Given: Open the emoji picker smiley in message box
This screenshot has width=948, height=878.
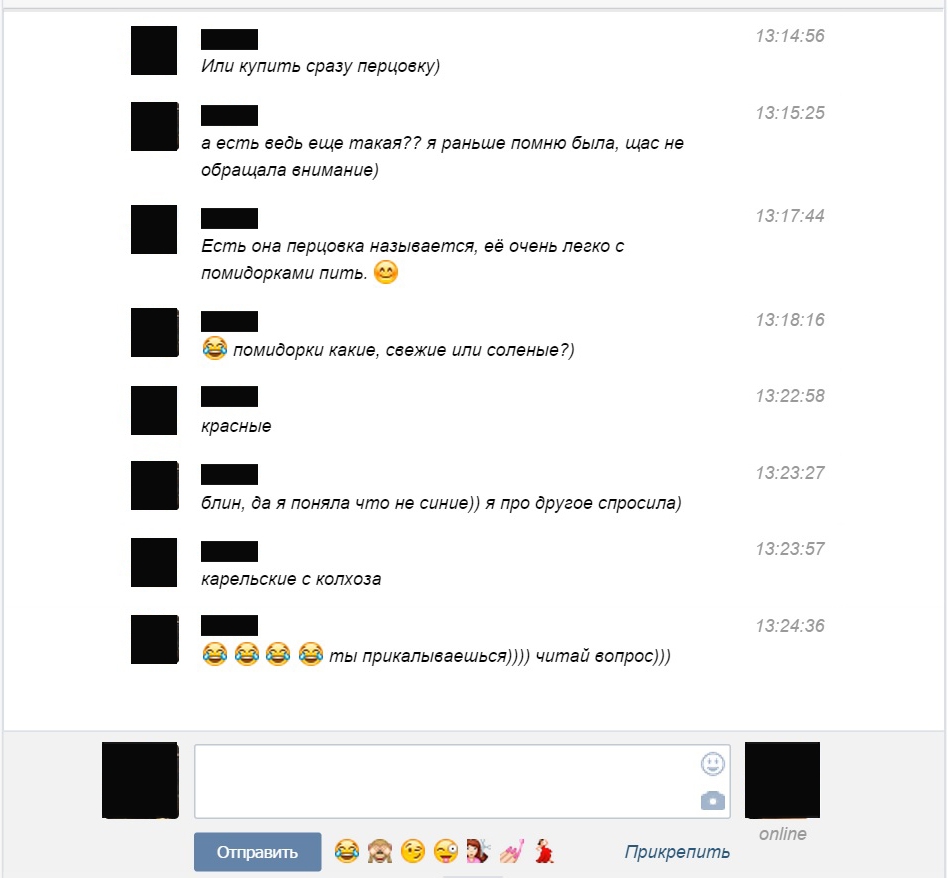Looking at the screenshot, I should point(713,764).
